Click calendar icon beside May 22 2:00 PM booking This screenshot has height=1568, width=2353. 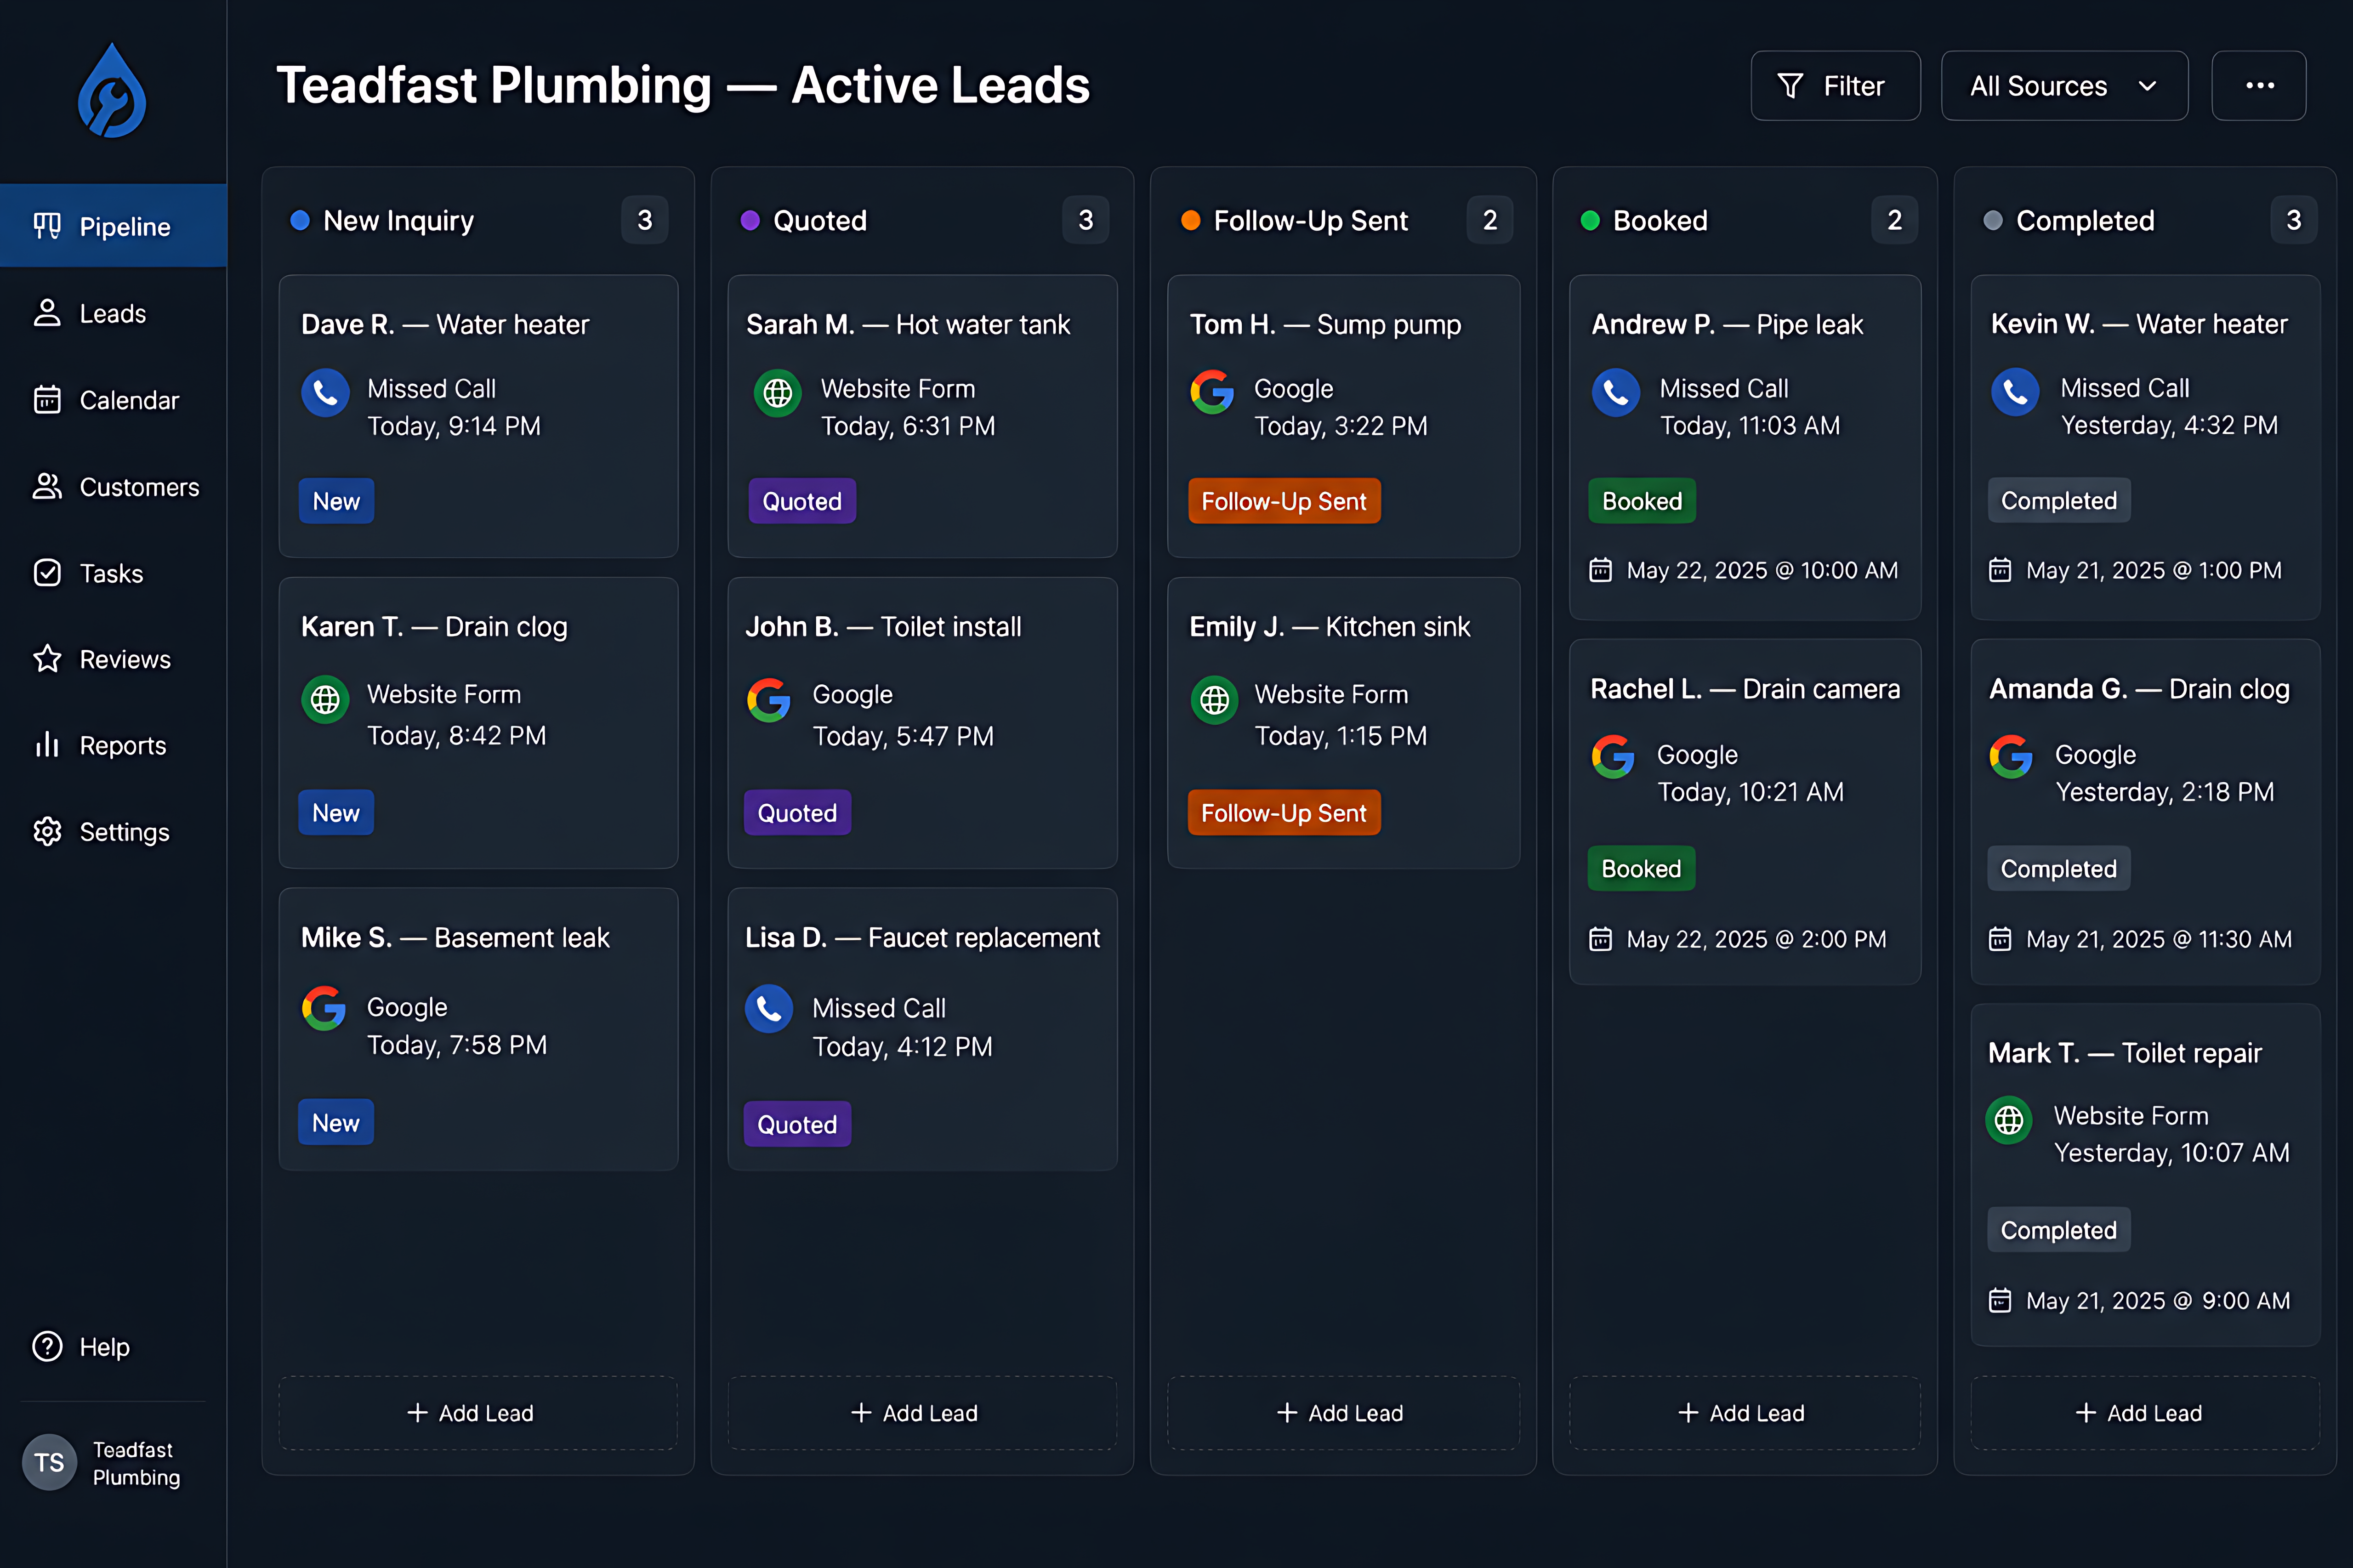point(1601,939)
